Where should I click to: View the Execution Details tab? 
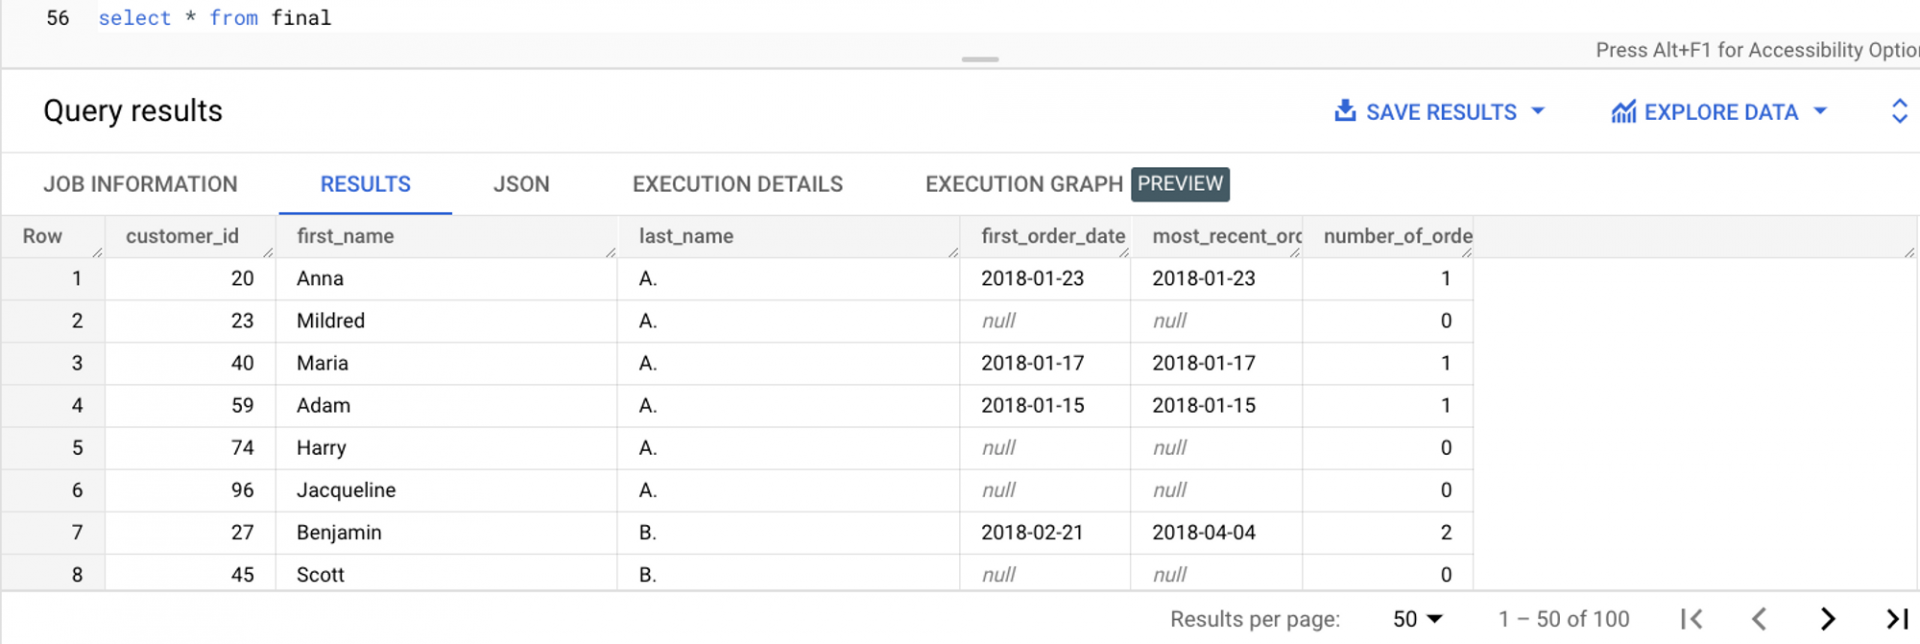point(737,184)
